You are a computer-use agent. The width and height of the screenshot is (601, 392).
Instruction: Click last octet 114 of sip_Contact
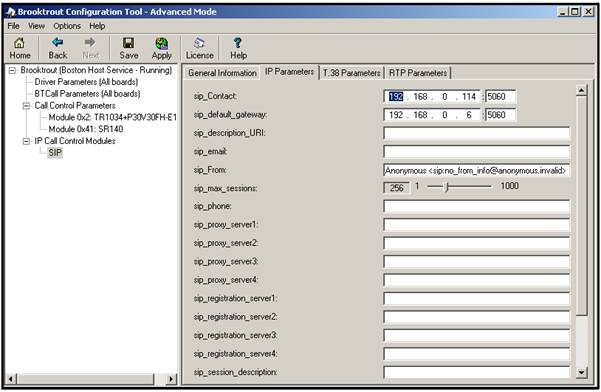pos(468,97)
